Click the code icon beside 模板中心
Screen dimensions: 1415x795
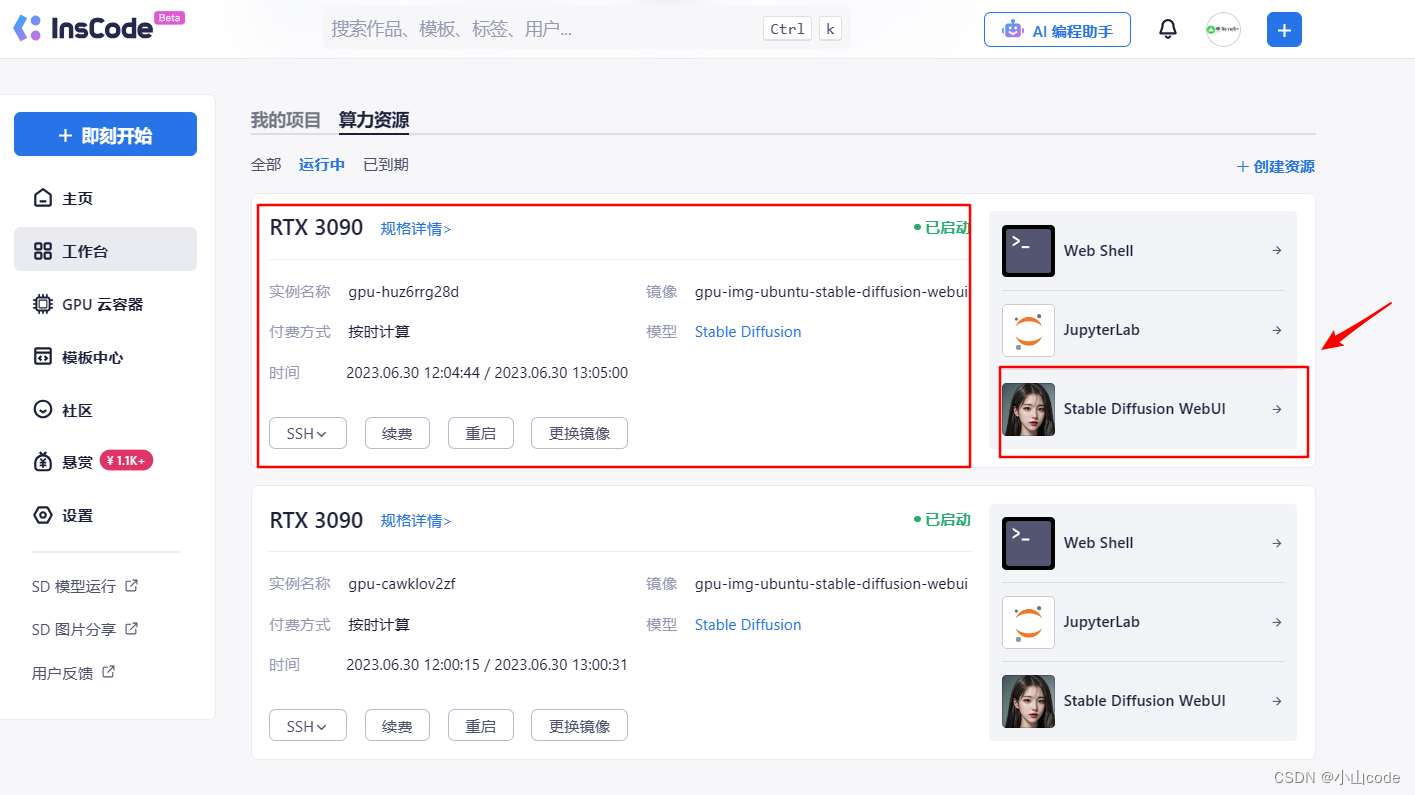43,357
